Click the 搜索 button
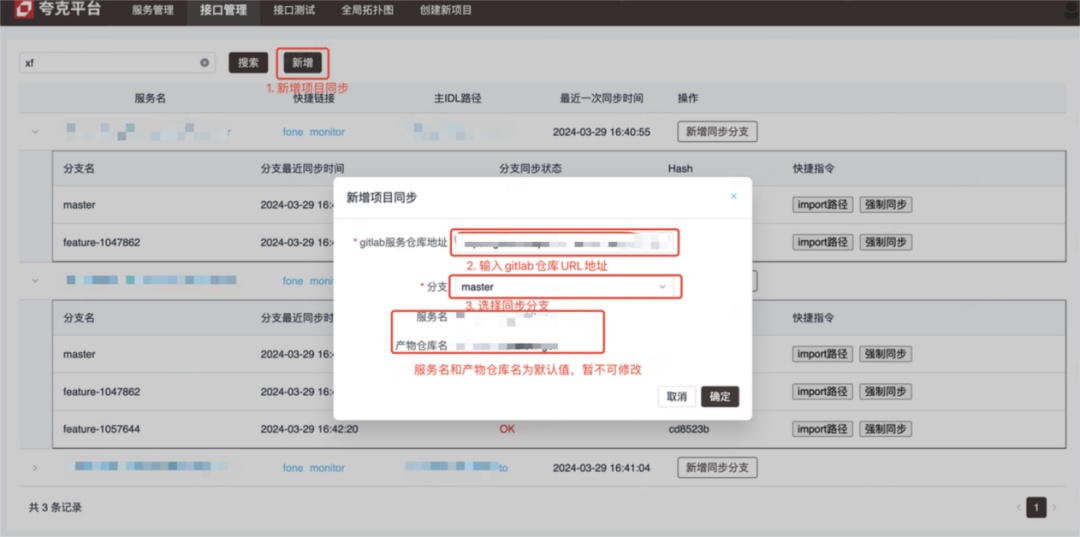The height and width of the screenshot is (537, 1080). click(x=248, y=63)
